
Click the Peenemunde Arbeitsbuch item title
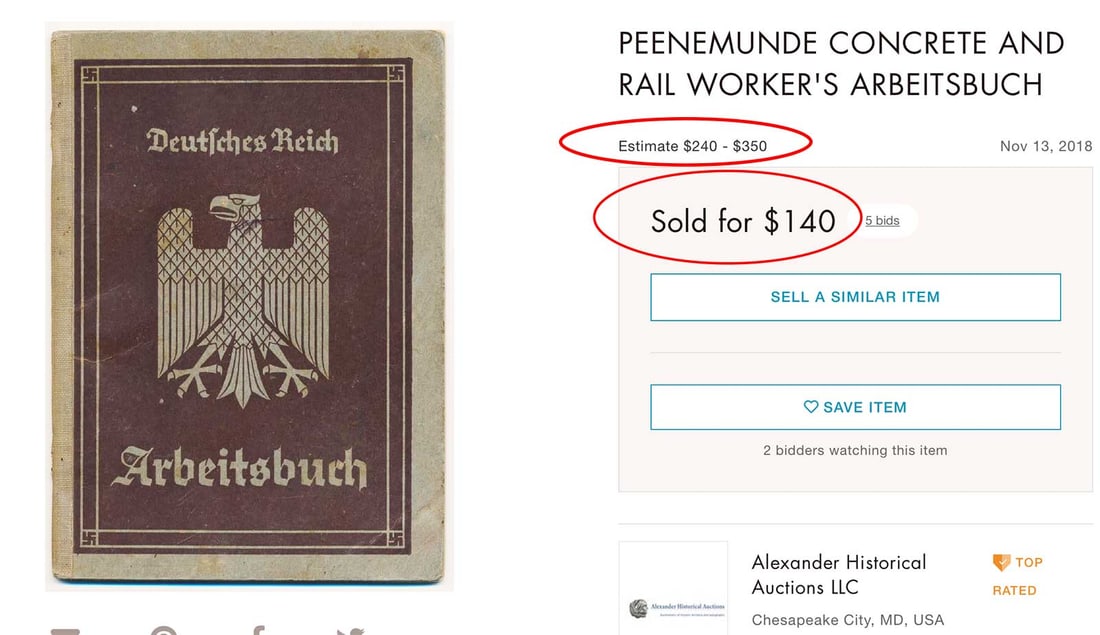click(841, 64)
